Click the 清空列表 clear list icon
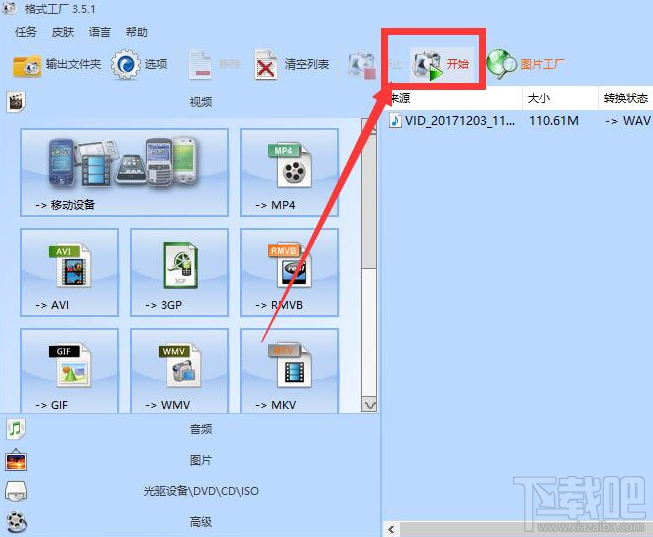 (x=266, y=65)
